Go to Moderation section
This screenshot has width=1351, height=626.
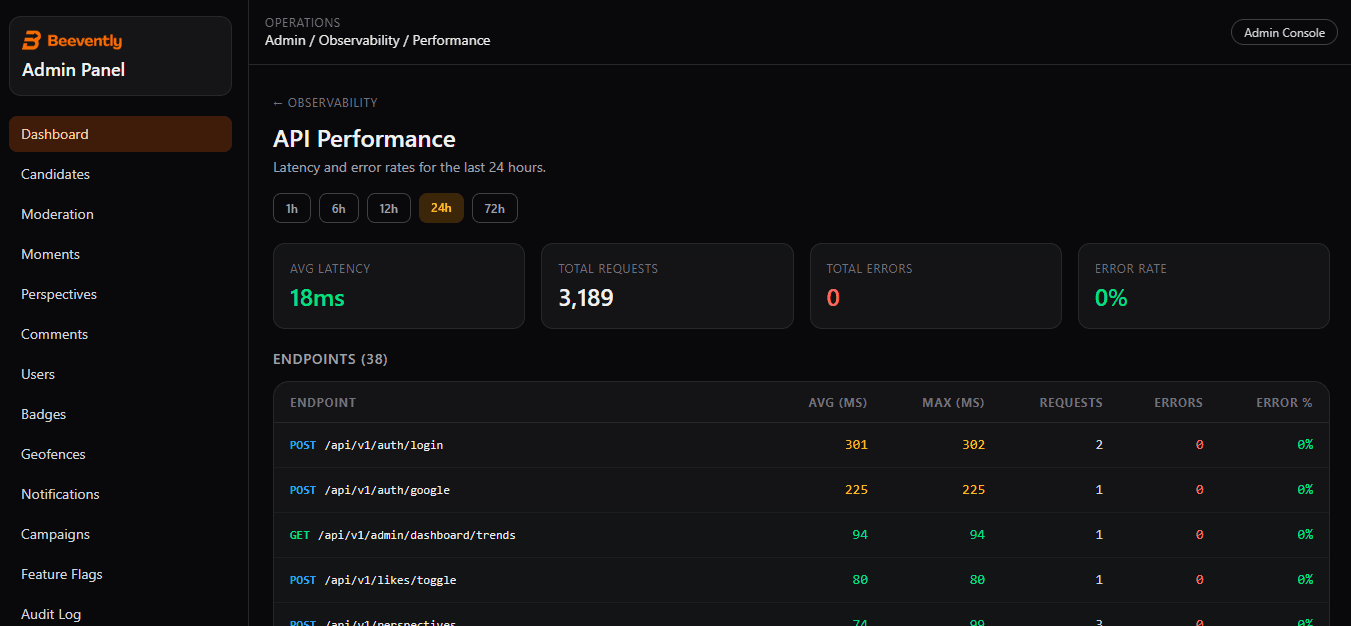point(120,214)
